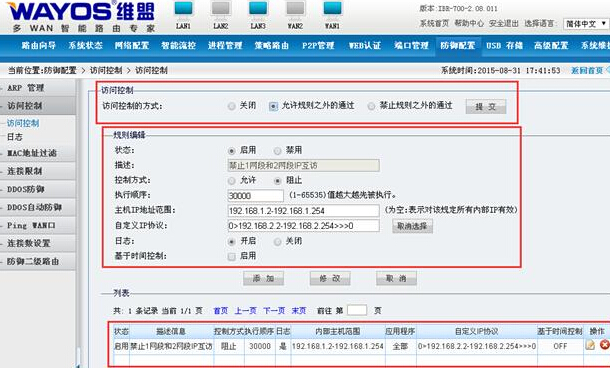Click the 主机IP地址范围 input field

pos(303,211)
